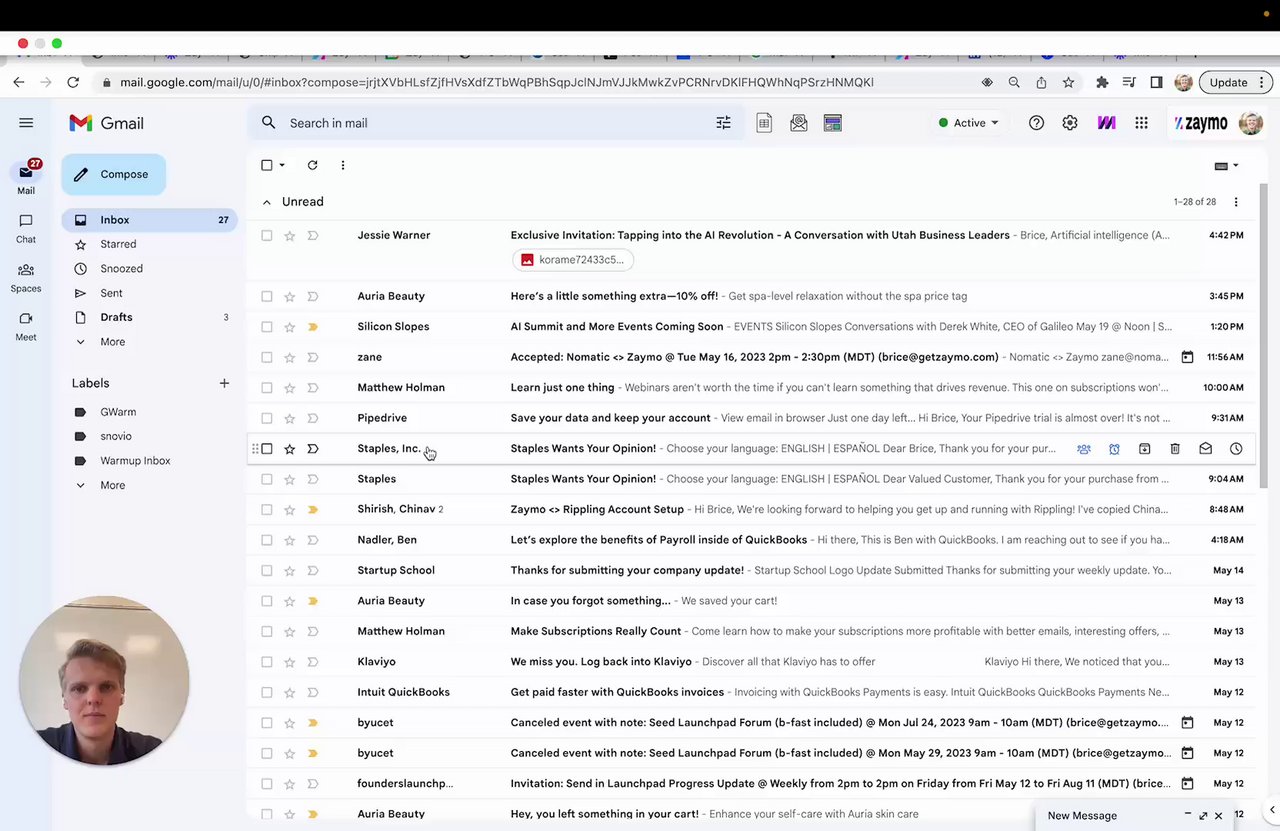The width and height of the screenshot is (1280, 831).
Task: Open the Meet section in the sidebar
Action: tap(26, 326)
